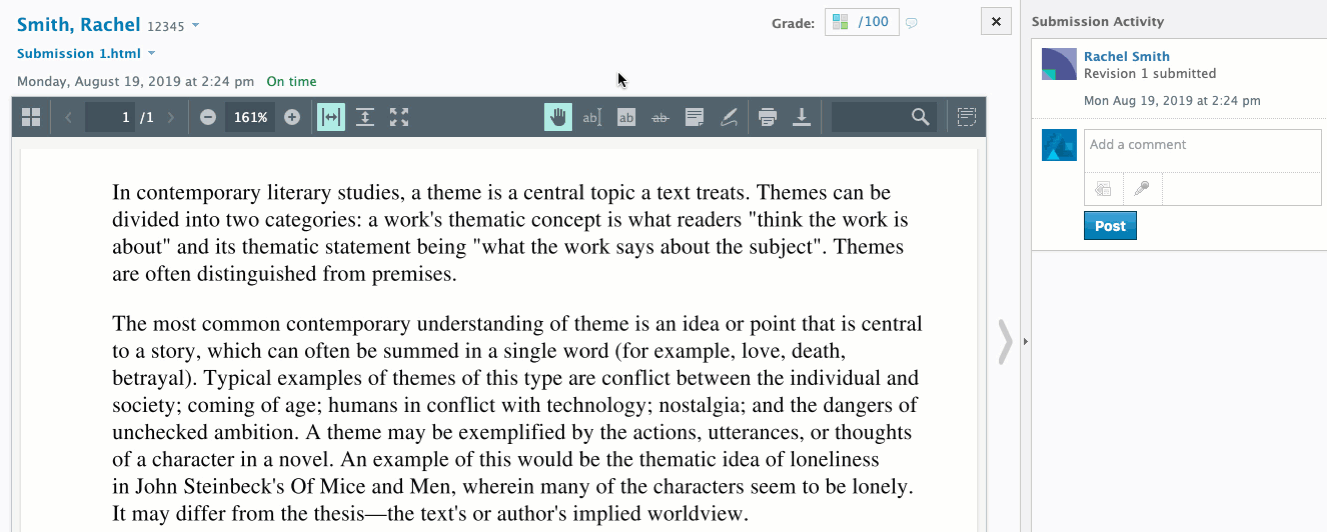This screenshot has width=1327, height=532.
Task: Select the text selection tool
Action: [x=592, y=117]
